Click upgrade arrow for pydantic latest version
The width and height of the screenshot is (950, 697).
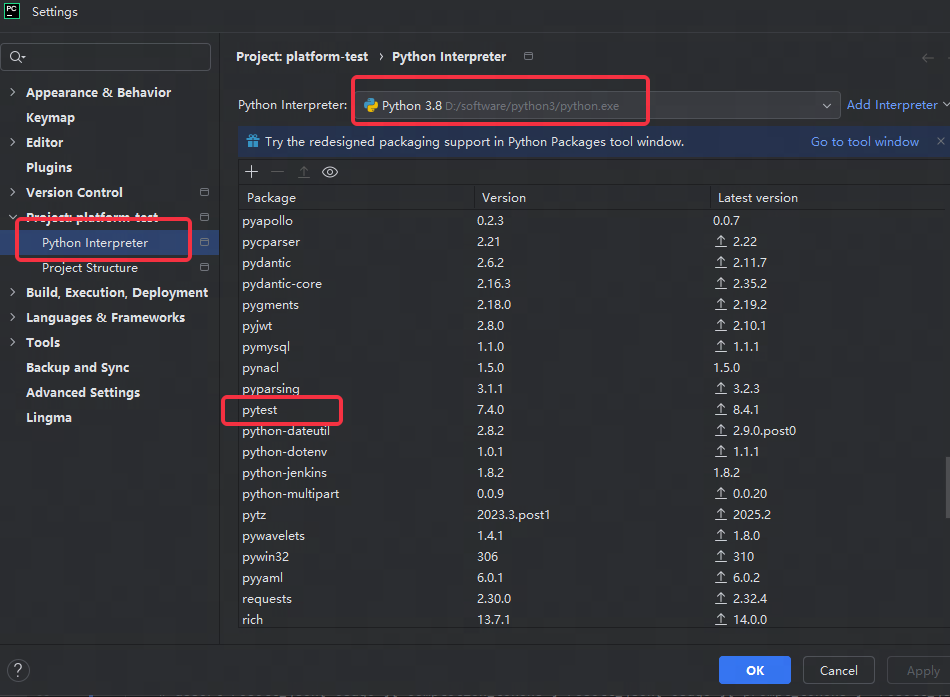point(720,262)
